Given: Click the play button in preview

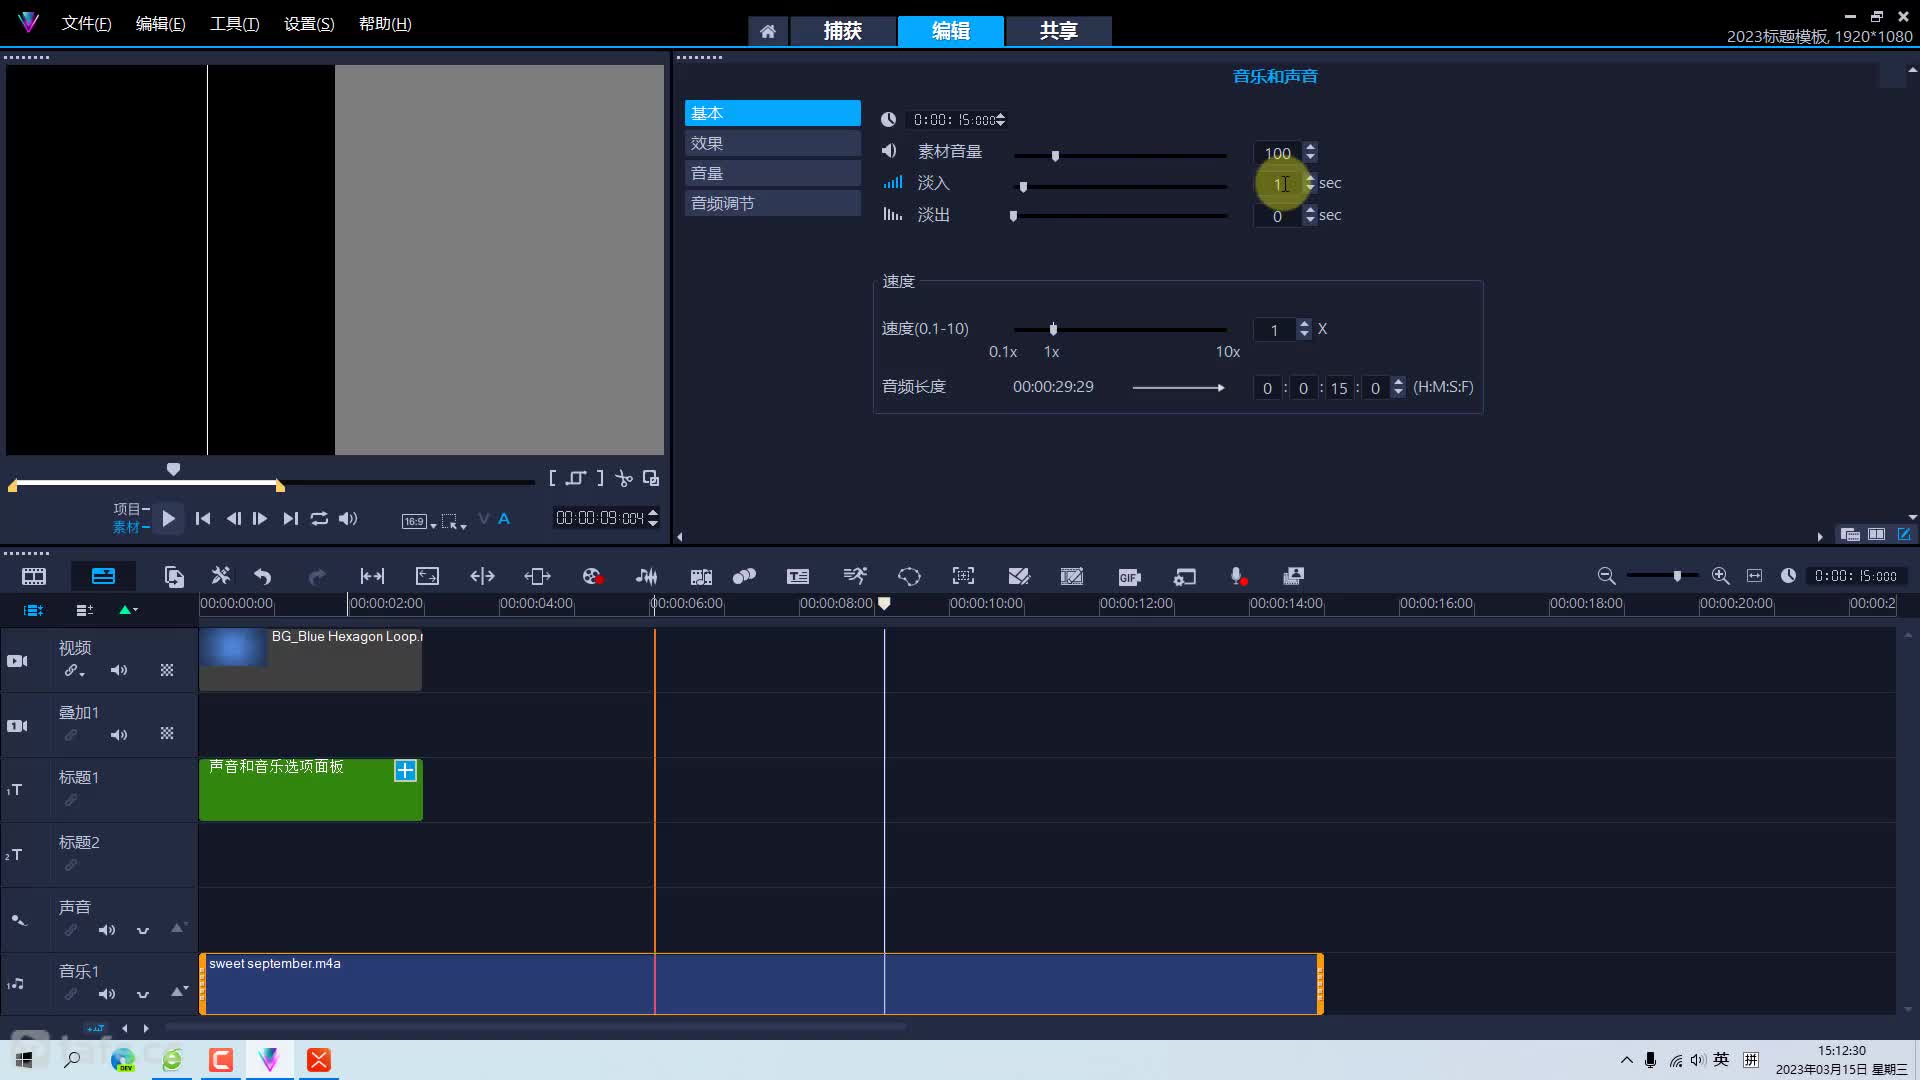Looking at the screenshot, I should [x=168, y=518].
